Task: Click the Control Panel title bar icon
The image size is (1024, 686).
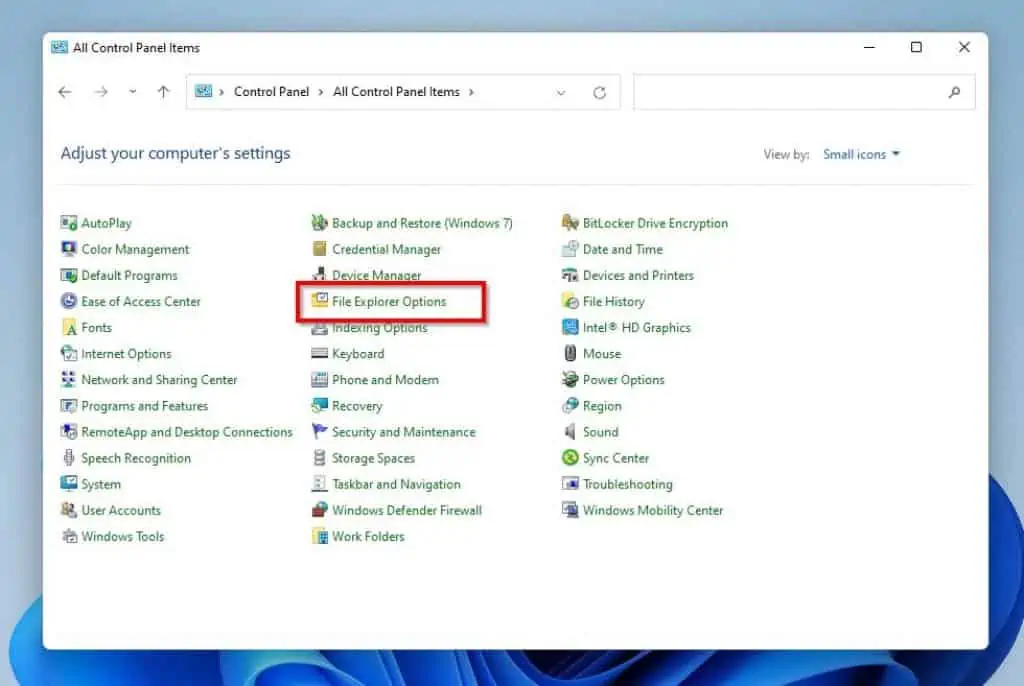Action: click(59, 48)
